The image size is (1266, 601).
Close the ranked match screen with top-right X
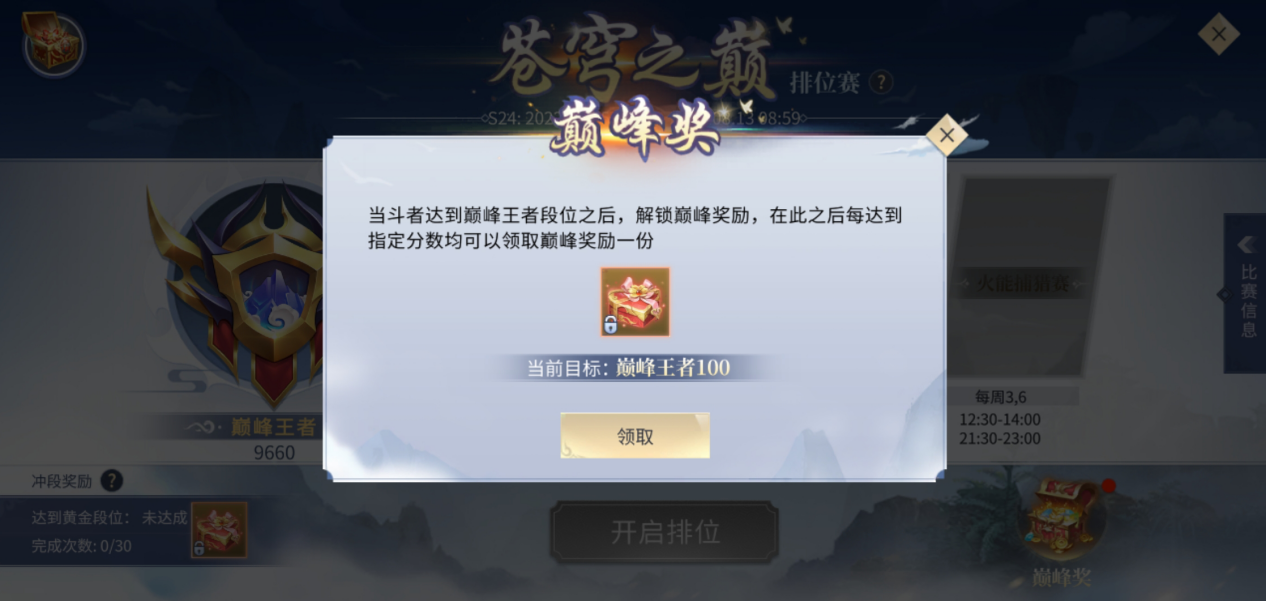point(1219,35)
